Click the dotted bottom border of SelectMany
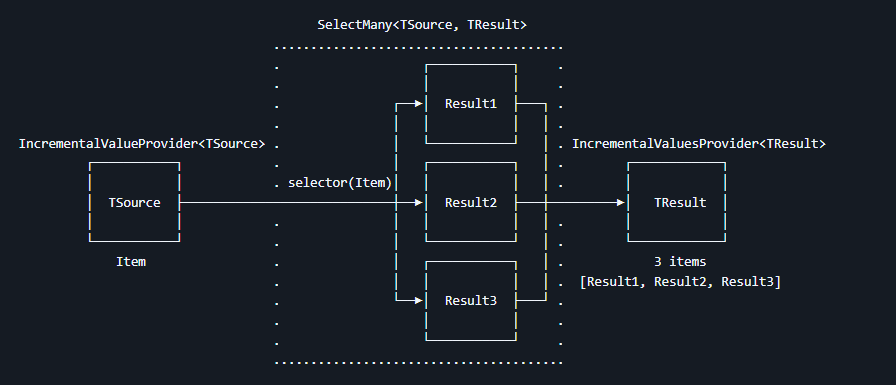896x385 pixels. [418, 362]
